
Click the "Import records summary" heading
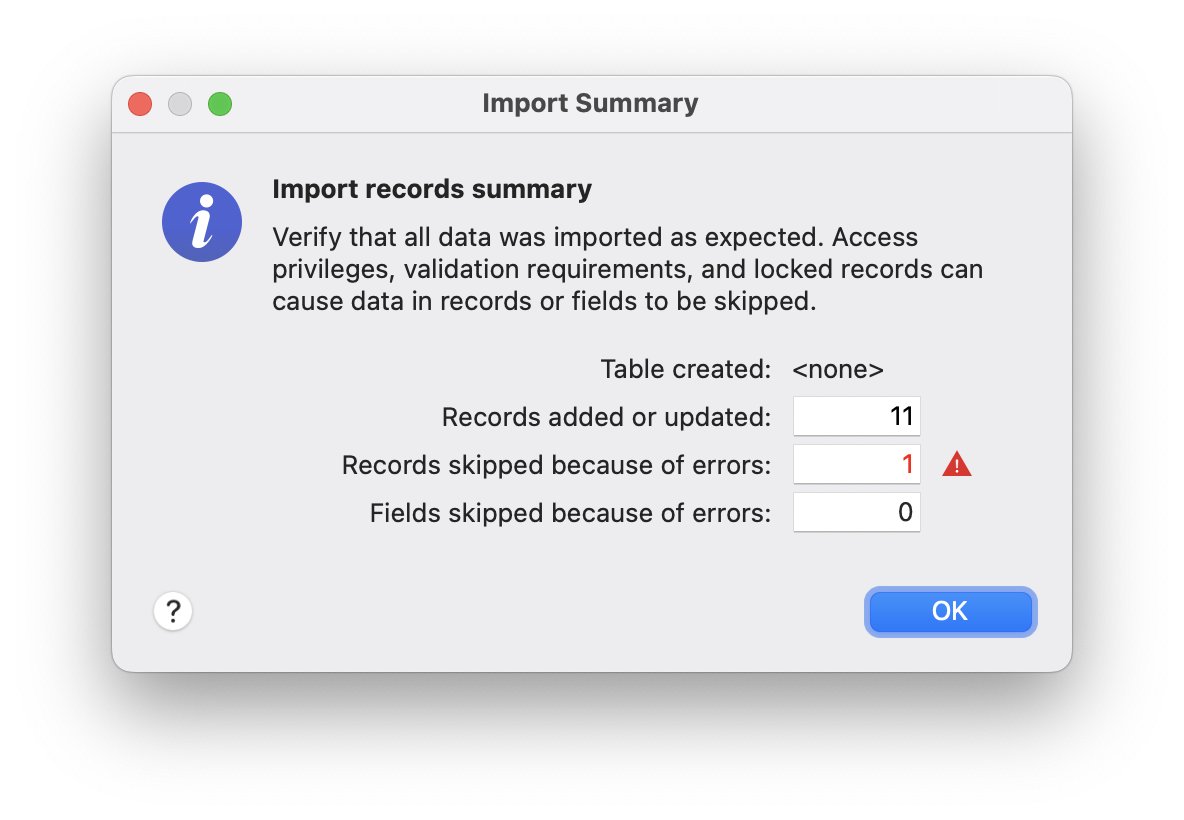[432, 189]
